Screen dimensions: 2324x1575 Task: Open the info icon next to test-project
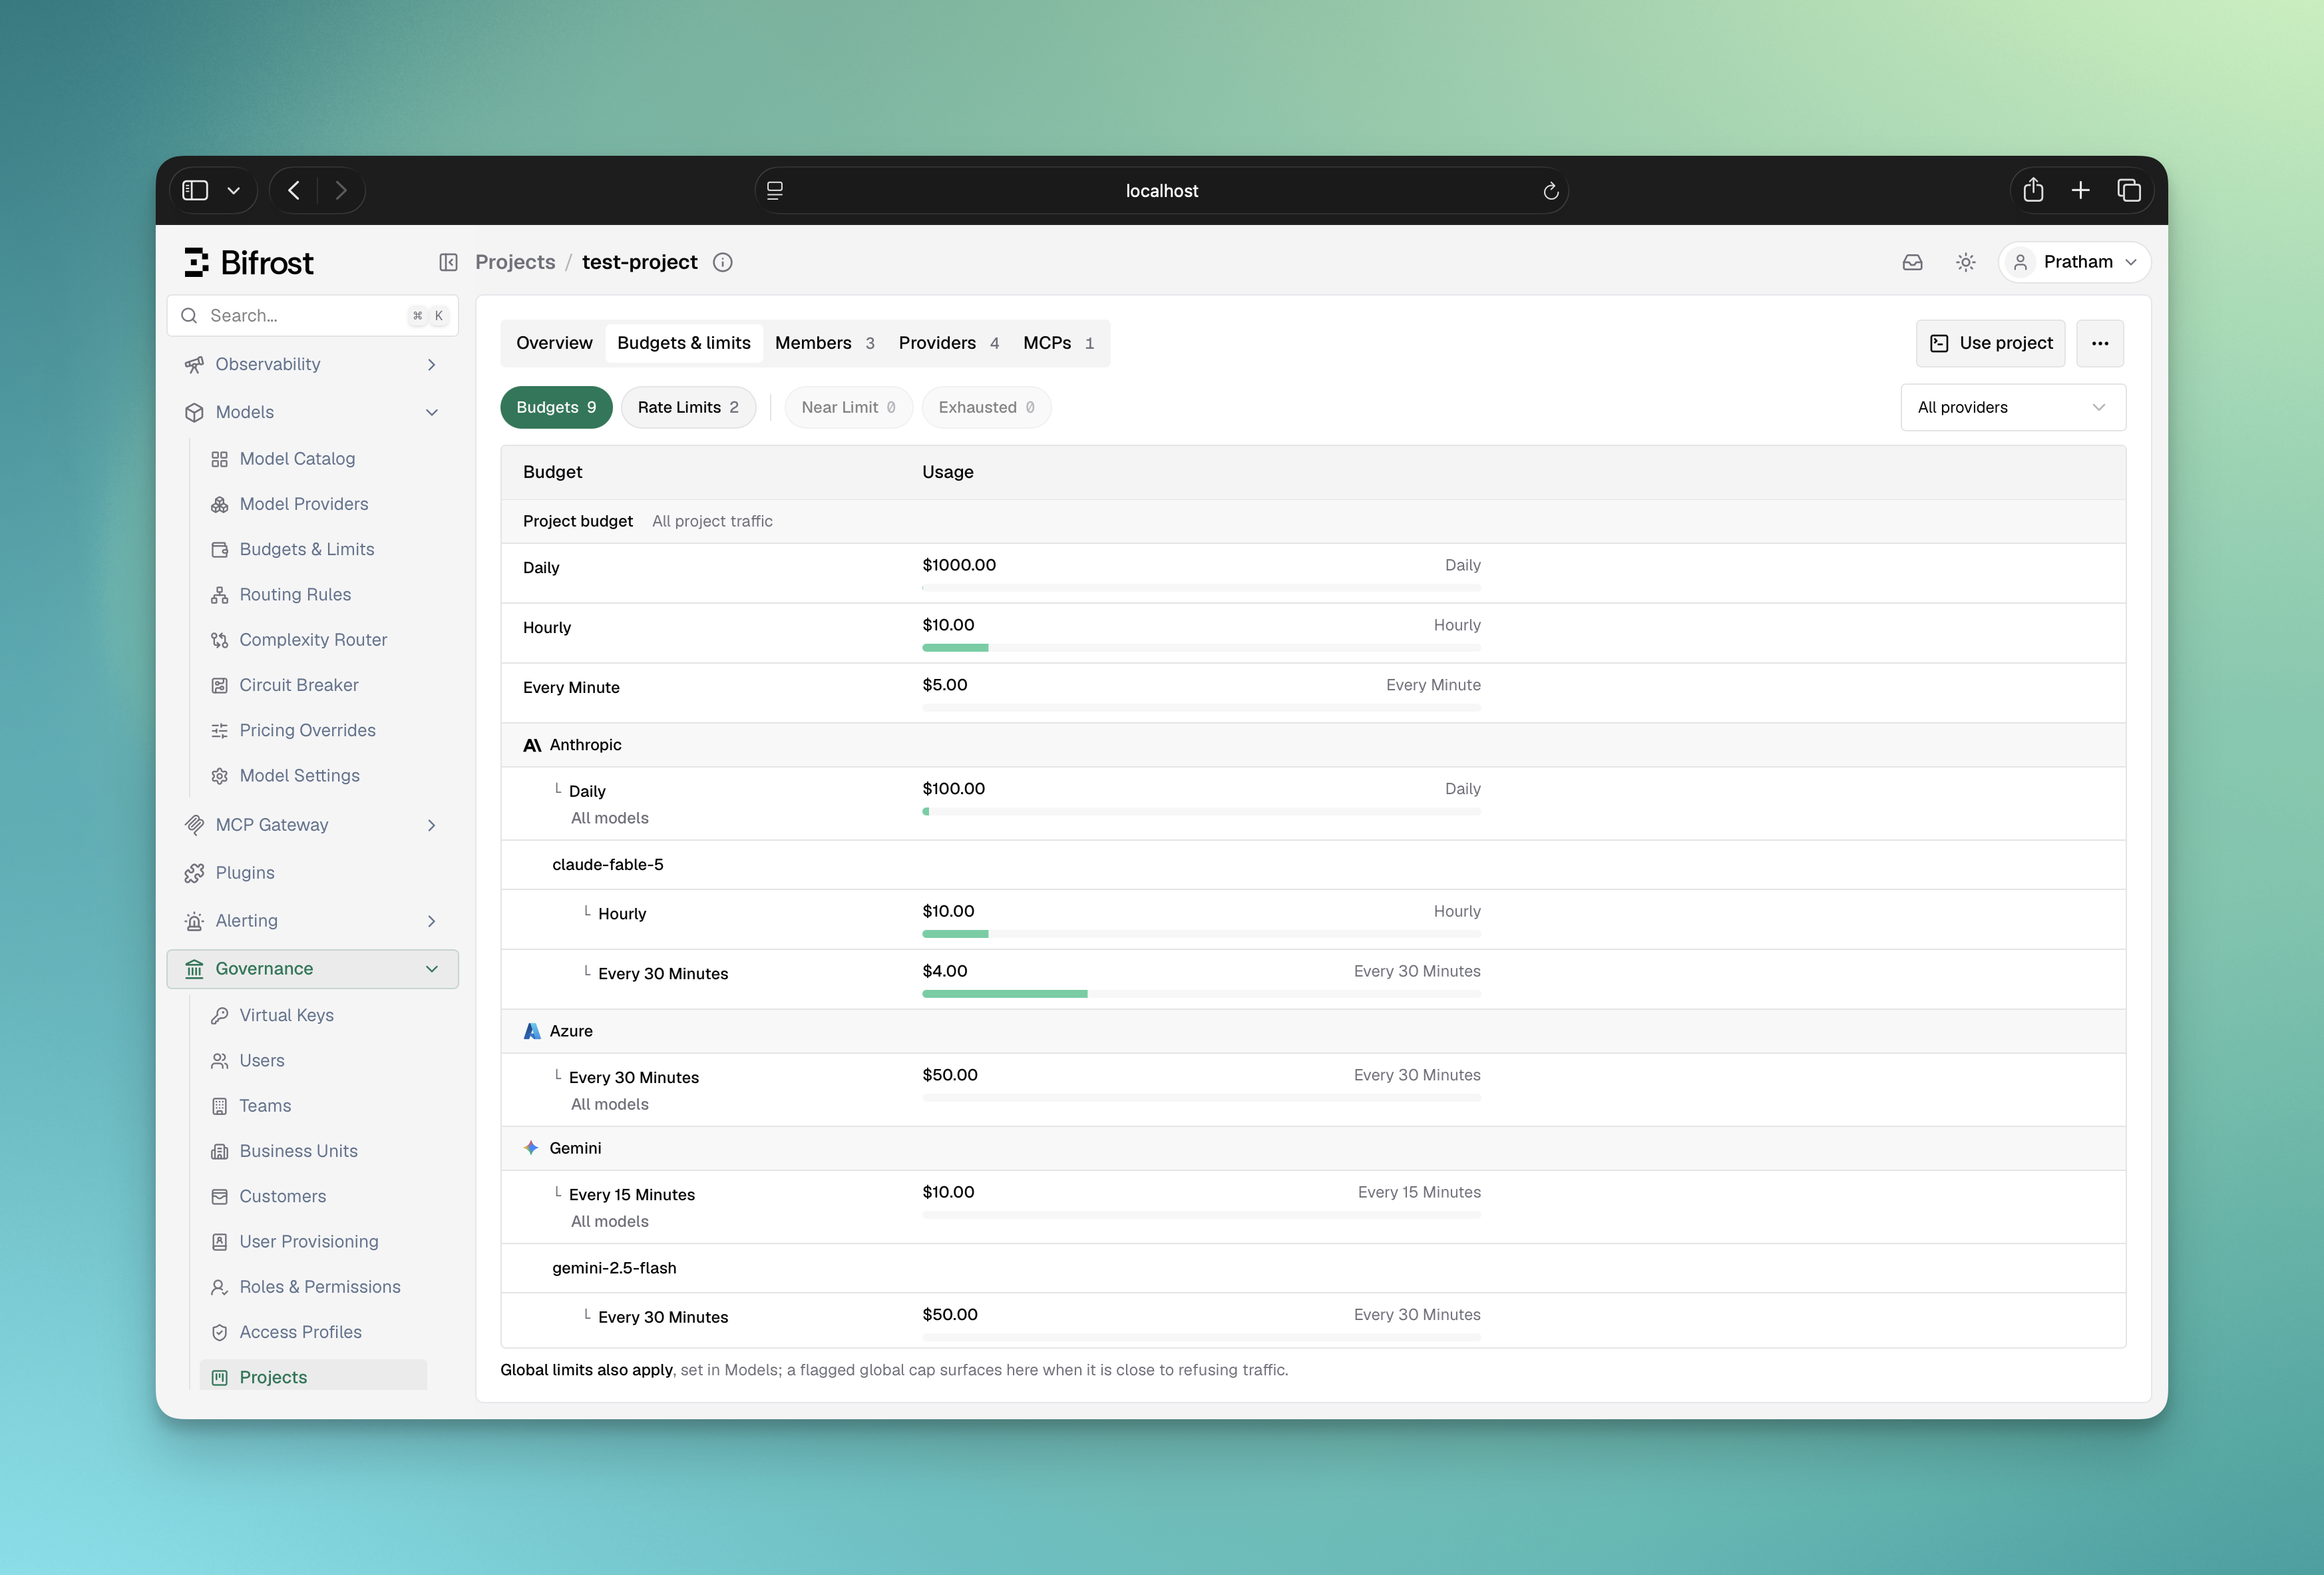(x=722, y=262)
